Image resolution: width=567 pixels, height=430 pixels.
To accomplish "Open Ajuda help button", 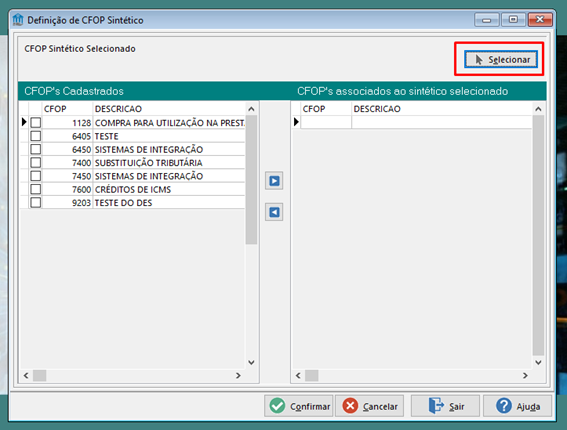I will (517, 406).
